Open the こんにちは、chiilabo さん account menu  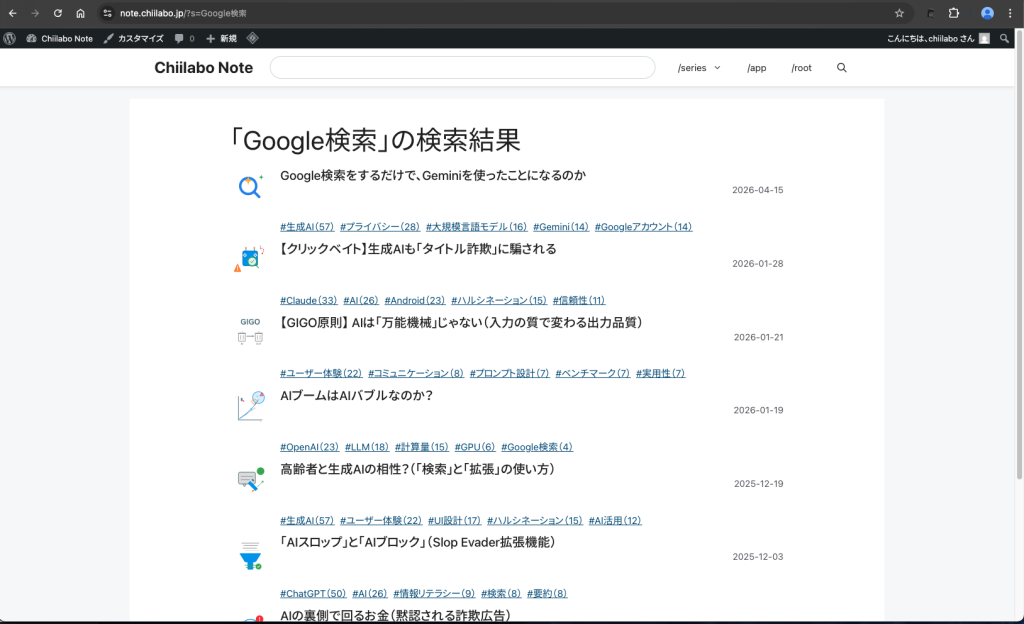(x=938, y=39)
